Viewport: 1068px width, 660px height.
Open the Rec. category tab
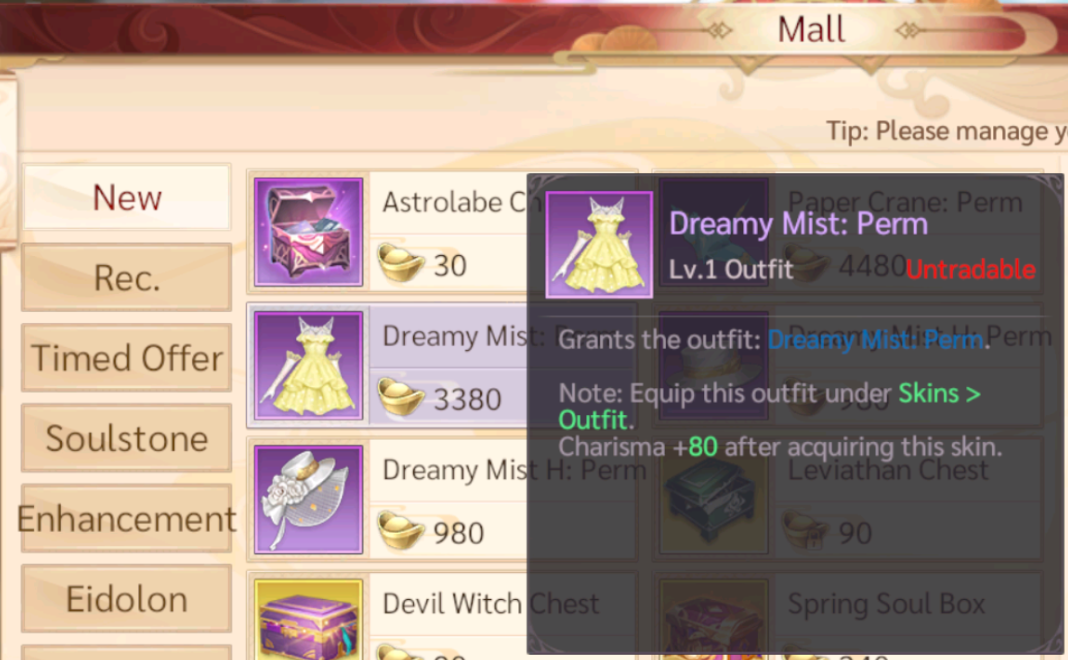click(127, 278)
